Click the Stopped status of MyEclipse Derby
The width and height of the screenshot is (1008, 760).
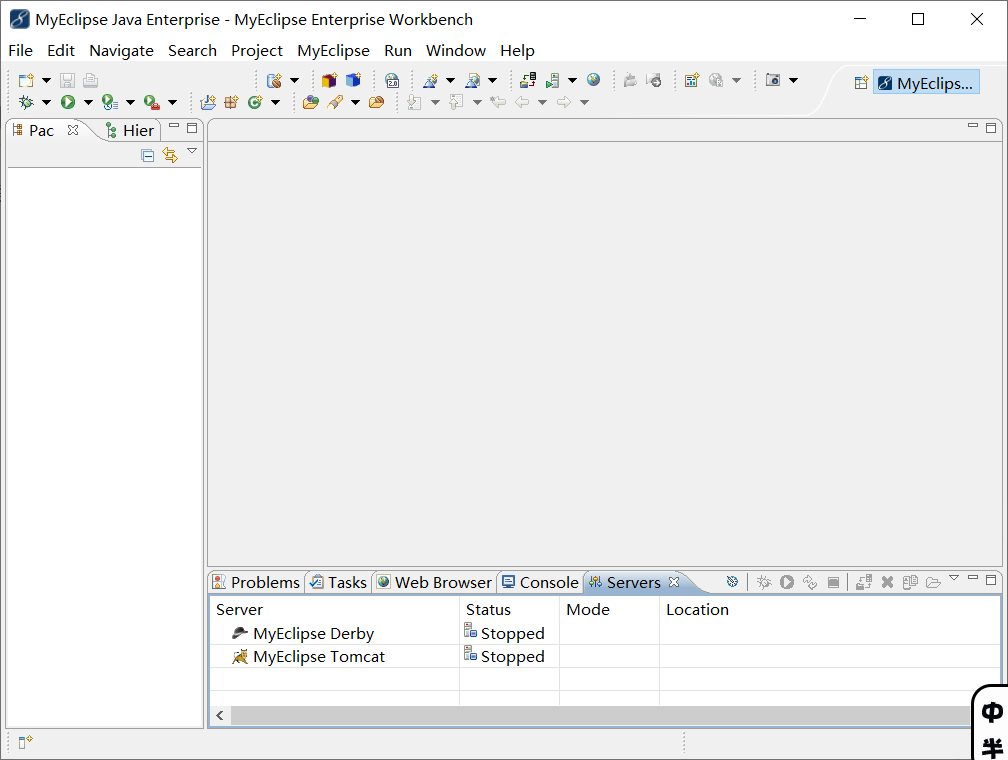pos(505,633)
